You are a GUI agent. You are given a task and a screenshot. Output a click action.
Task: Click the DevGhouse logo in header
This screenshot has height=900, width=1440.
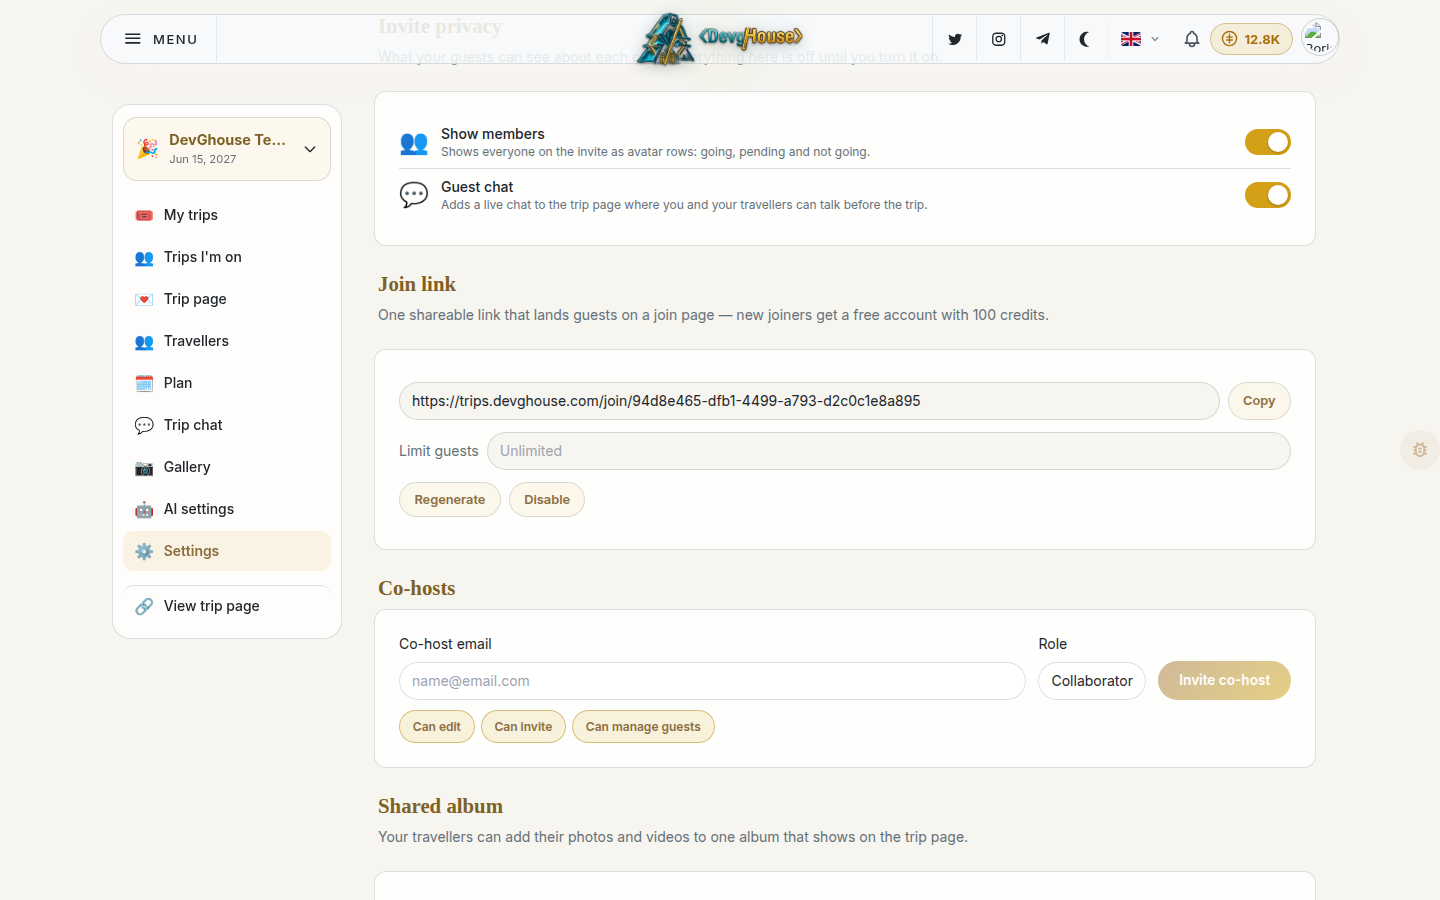click(x=720, y=39)
